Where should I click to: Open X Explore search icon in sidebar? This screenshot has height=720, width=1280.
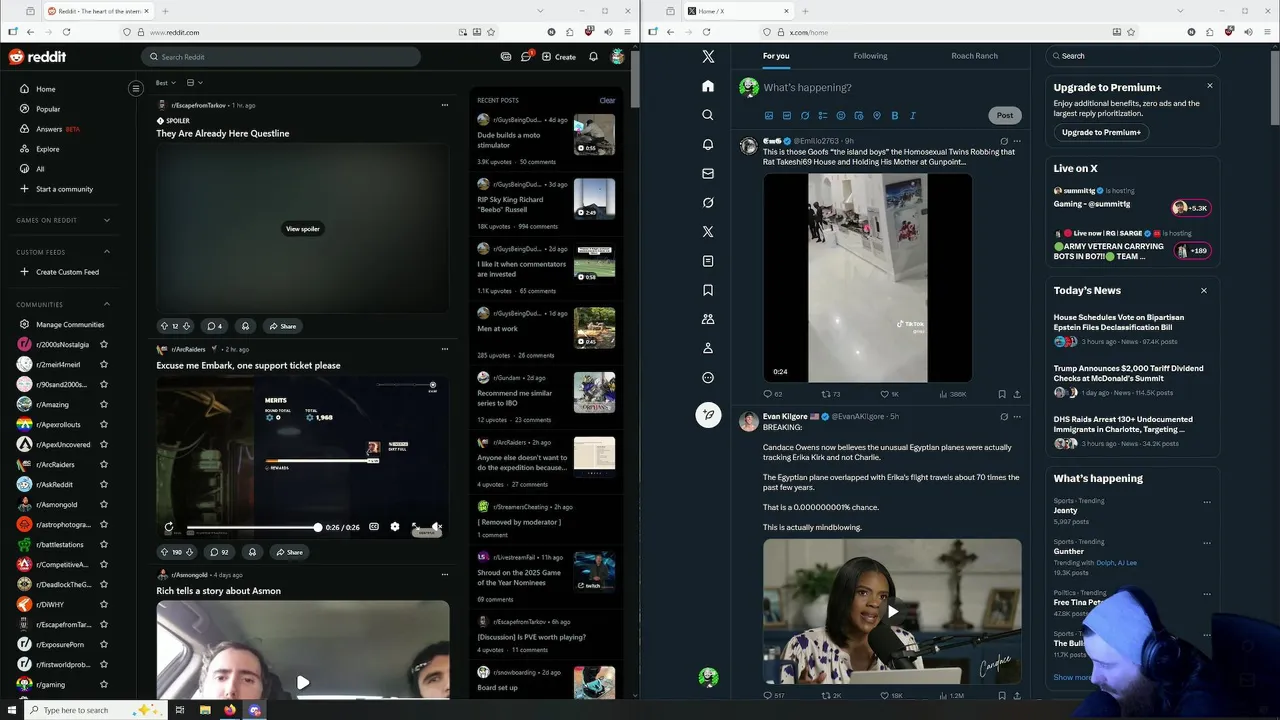point(708,115)
